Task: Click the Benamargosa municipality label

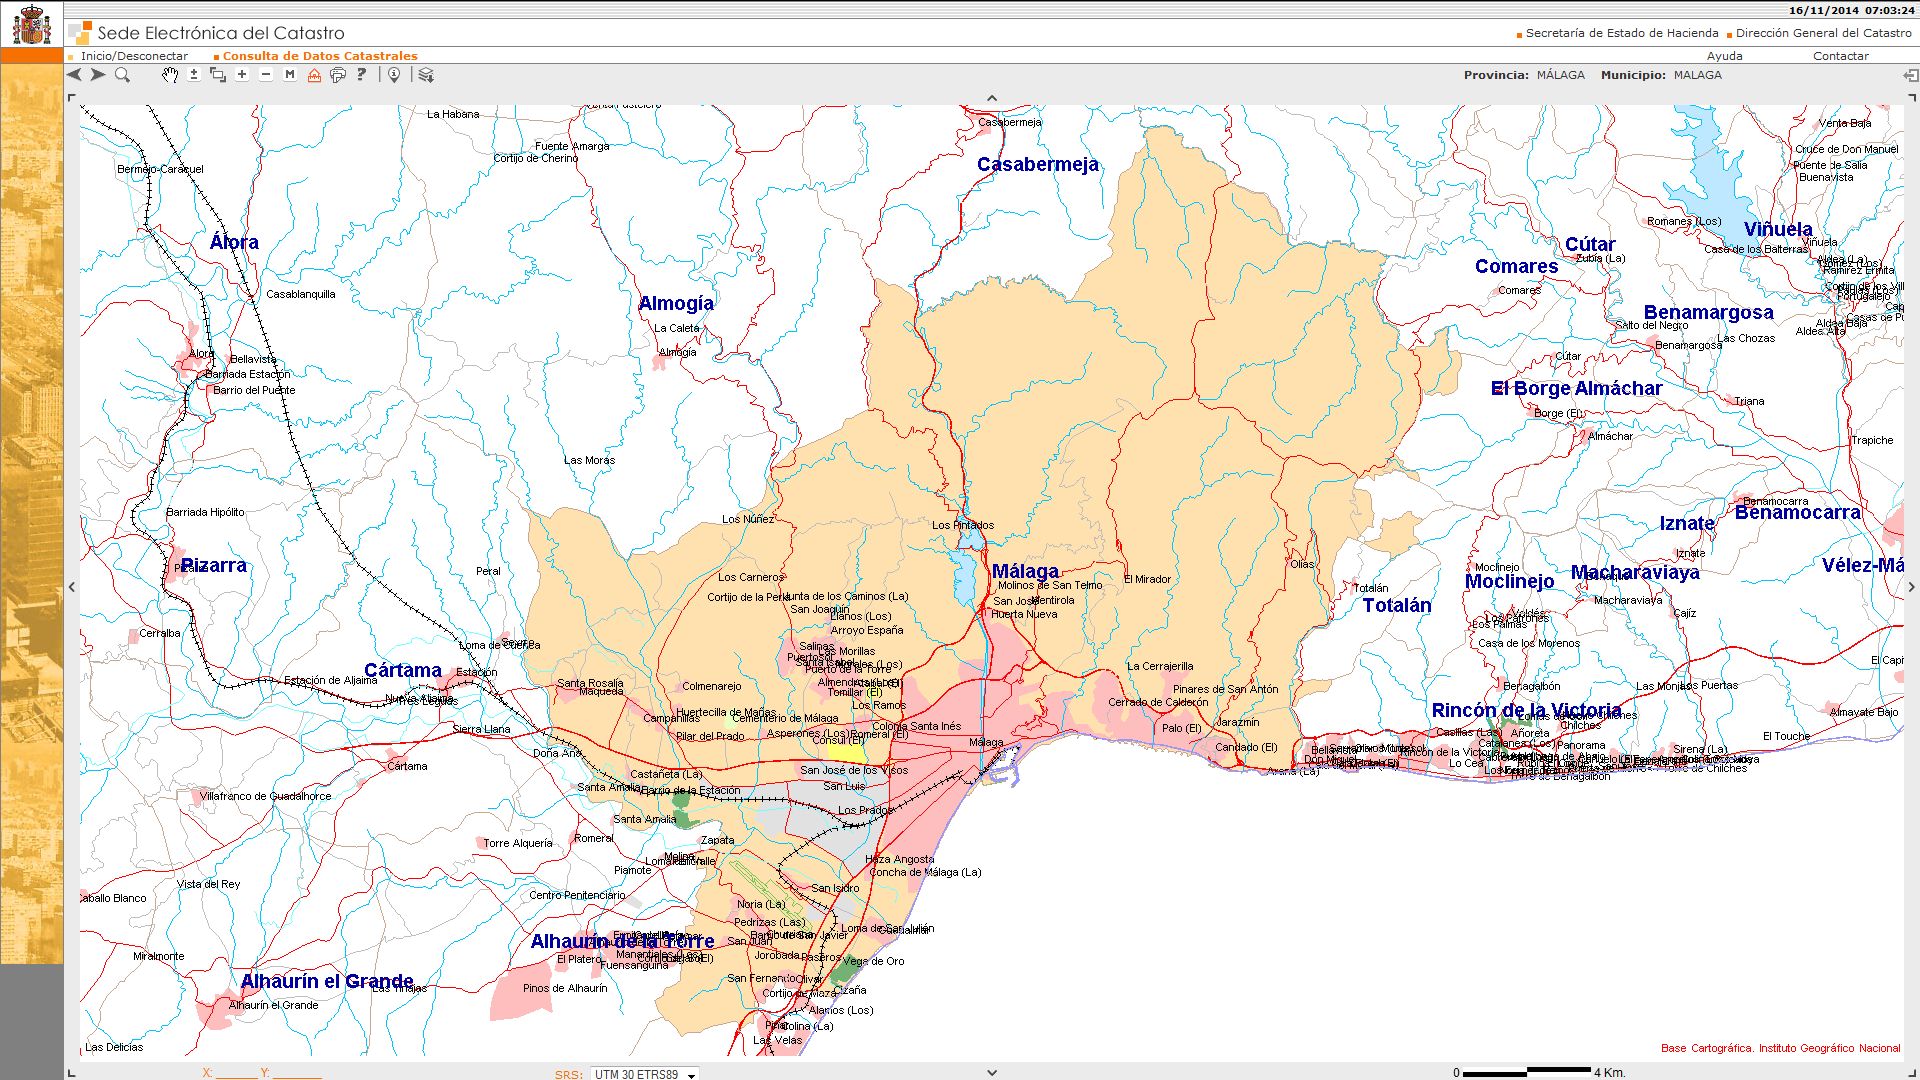Action: (1708, 312)
